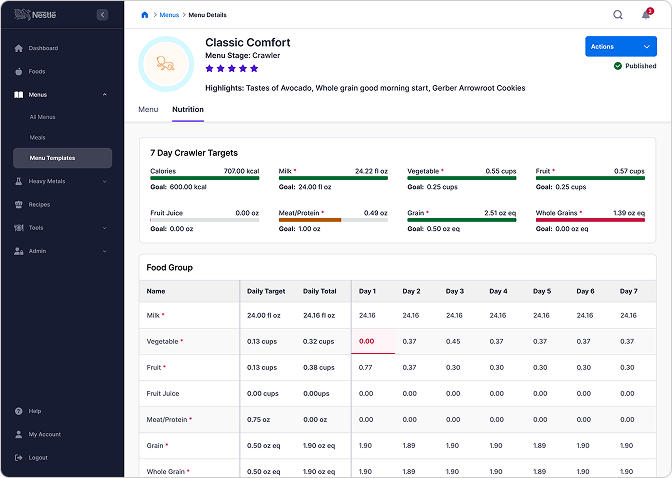Viewport: 672px width, 478px height.
Task: Collapse the sidebar with arrow button
Action: pyautogui.click(x=102, y=15)
